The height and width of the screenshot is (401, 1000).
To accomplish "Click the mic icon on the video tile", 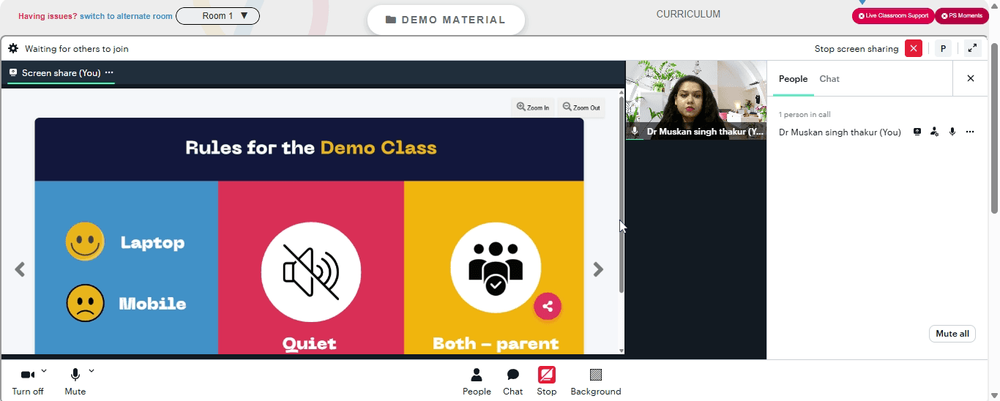I will click(x=635, y=131).
